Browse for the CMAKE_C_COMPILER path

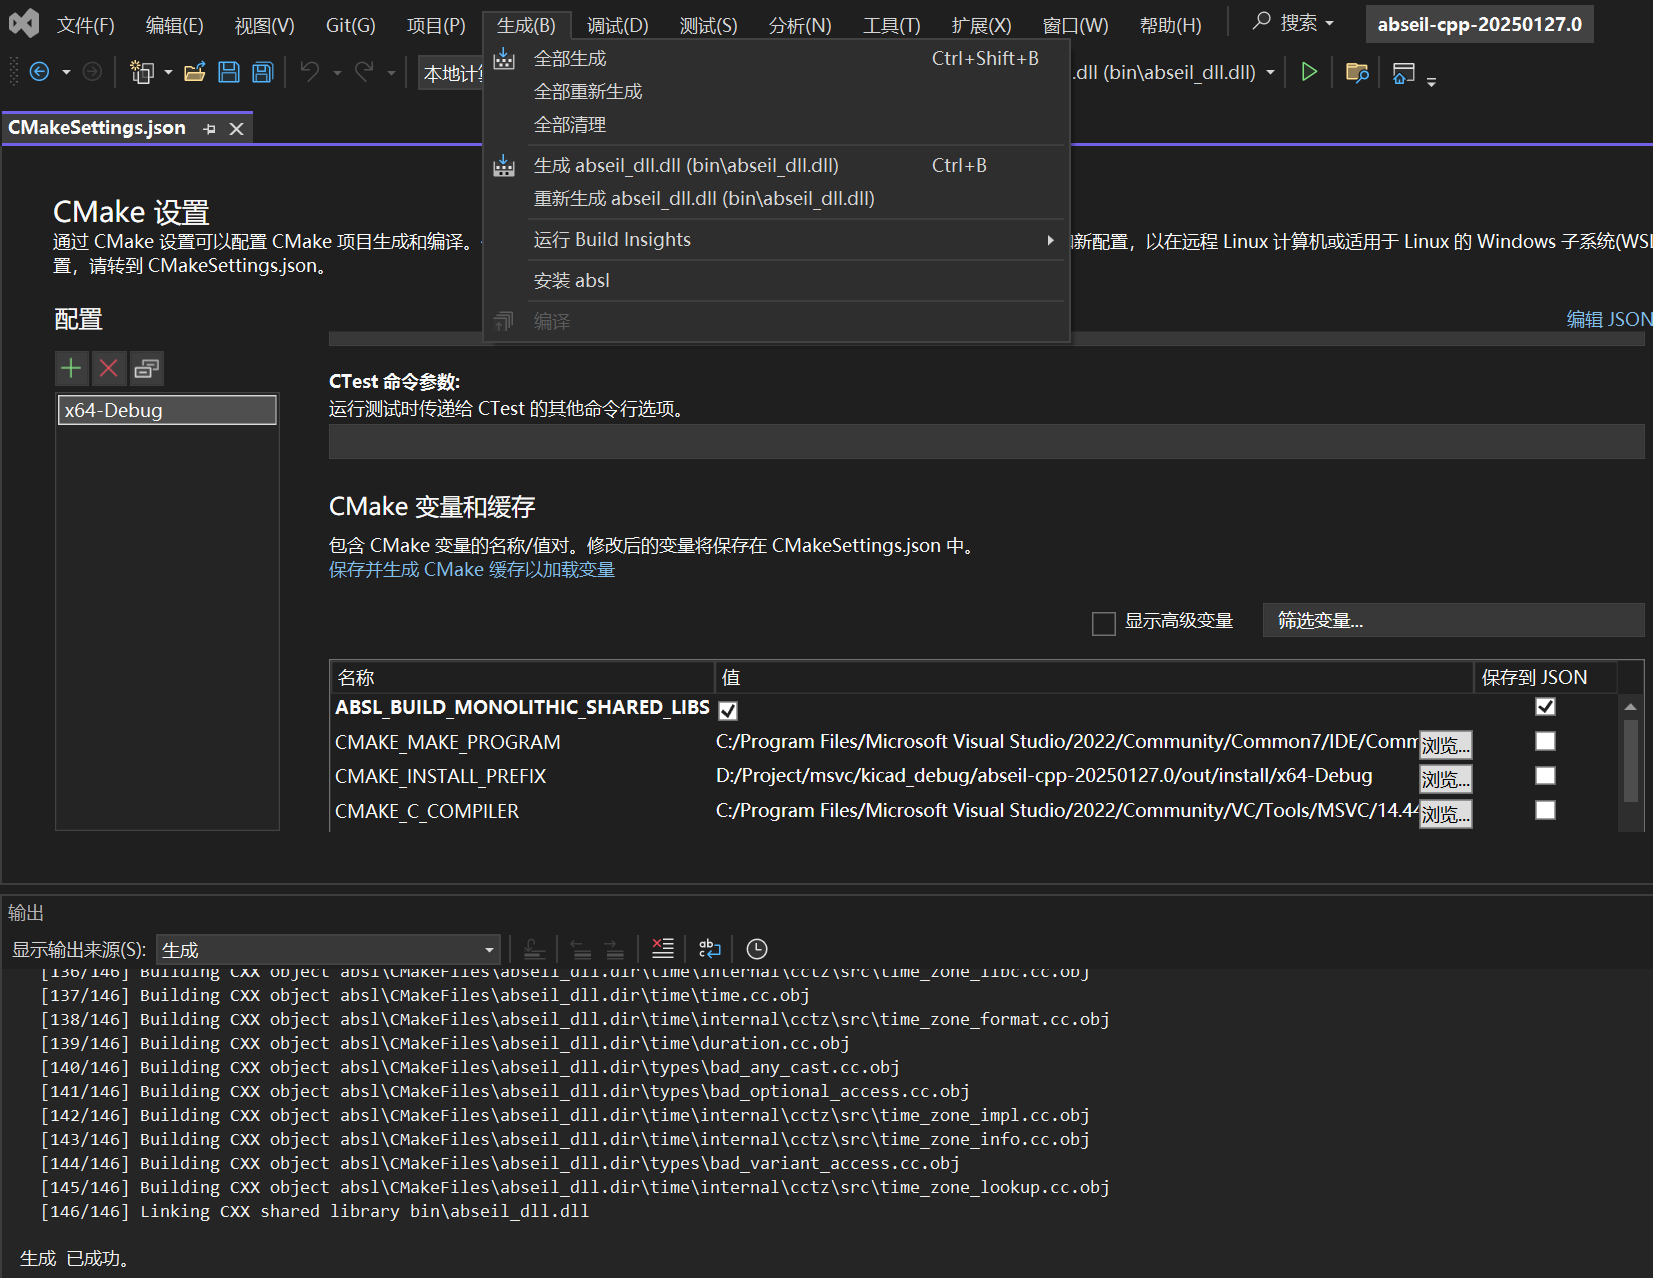pos(1446,814)
